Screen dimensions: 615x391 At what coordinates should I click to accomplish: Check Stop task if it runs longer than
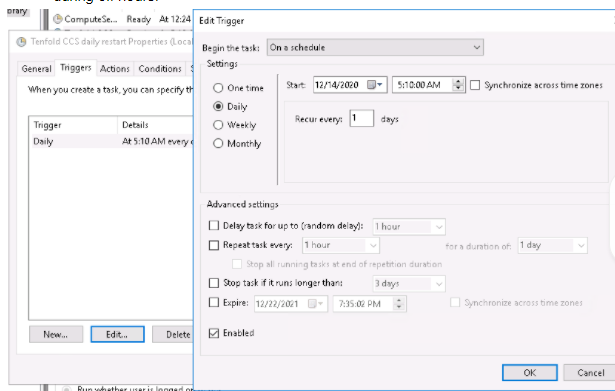[x=214, y=283]
